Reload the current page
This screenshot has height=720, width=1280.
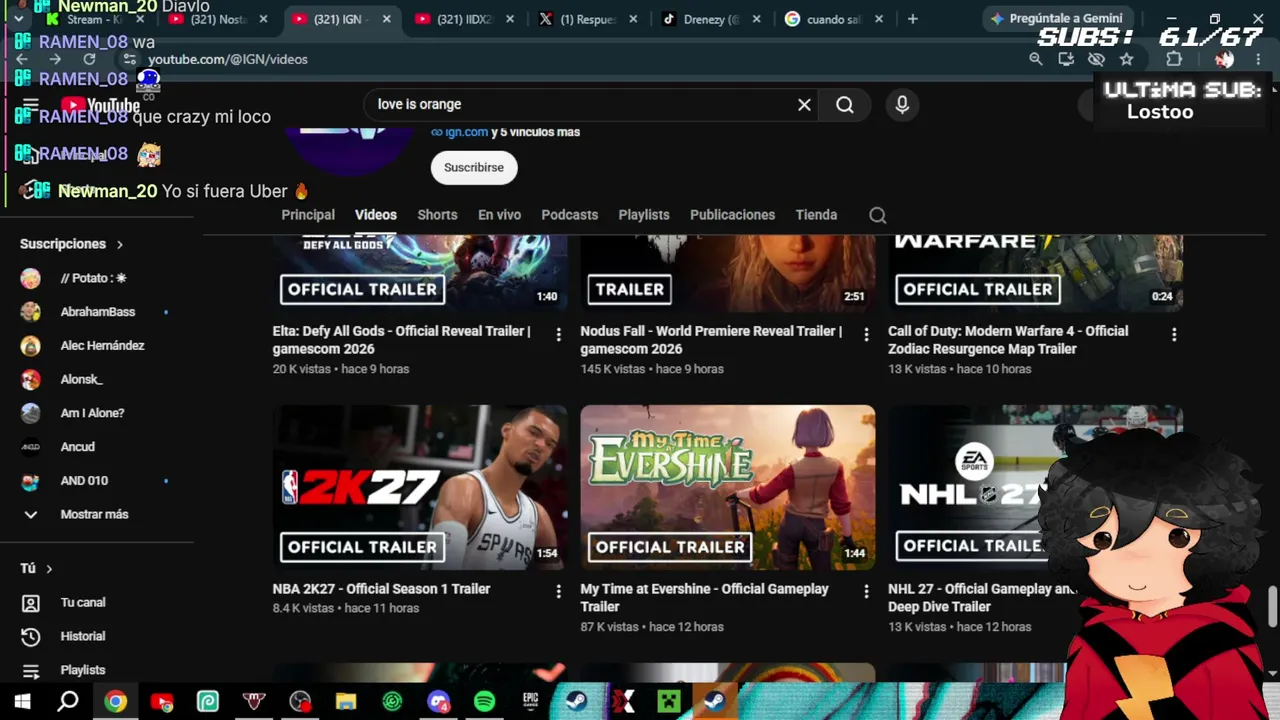coord(89,59)
